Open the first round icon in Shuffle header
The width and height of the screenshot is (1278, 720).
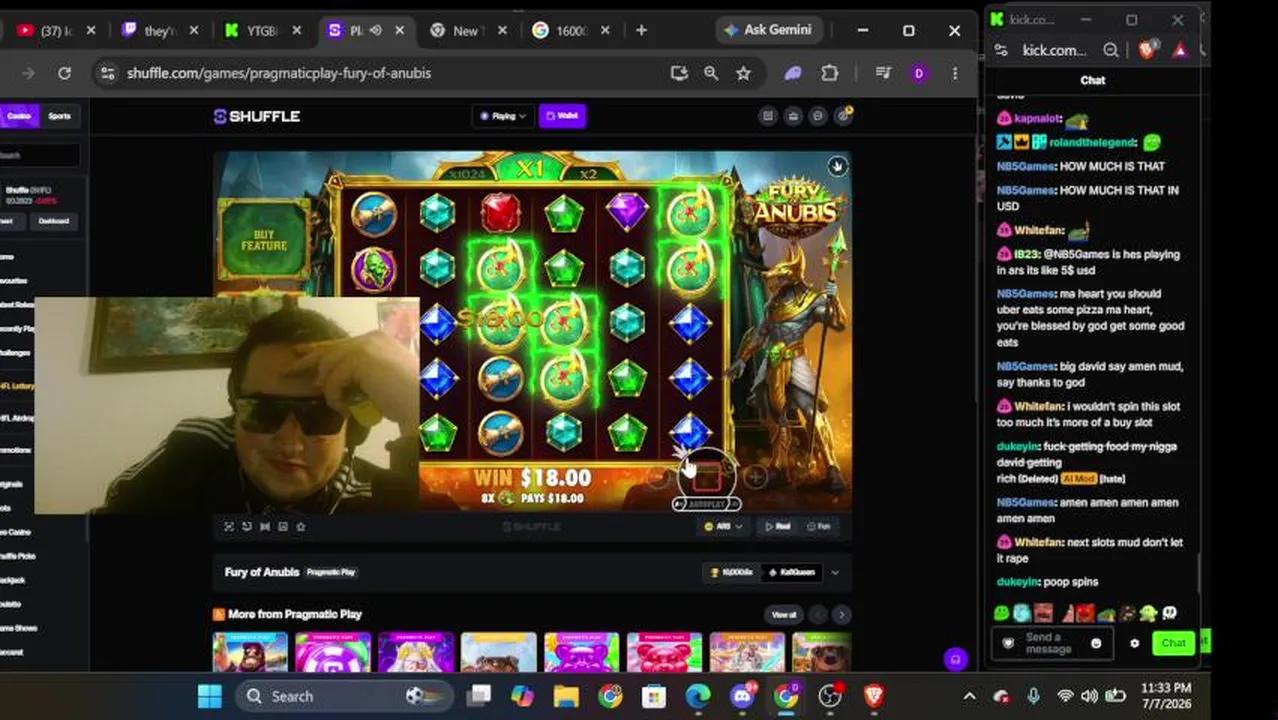pos(768,116)
